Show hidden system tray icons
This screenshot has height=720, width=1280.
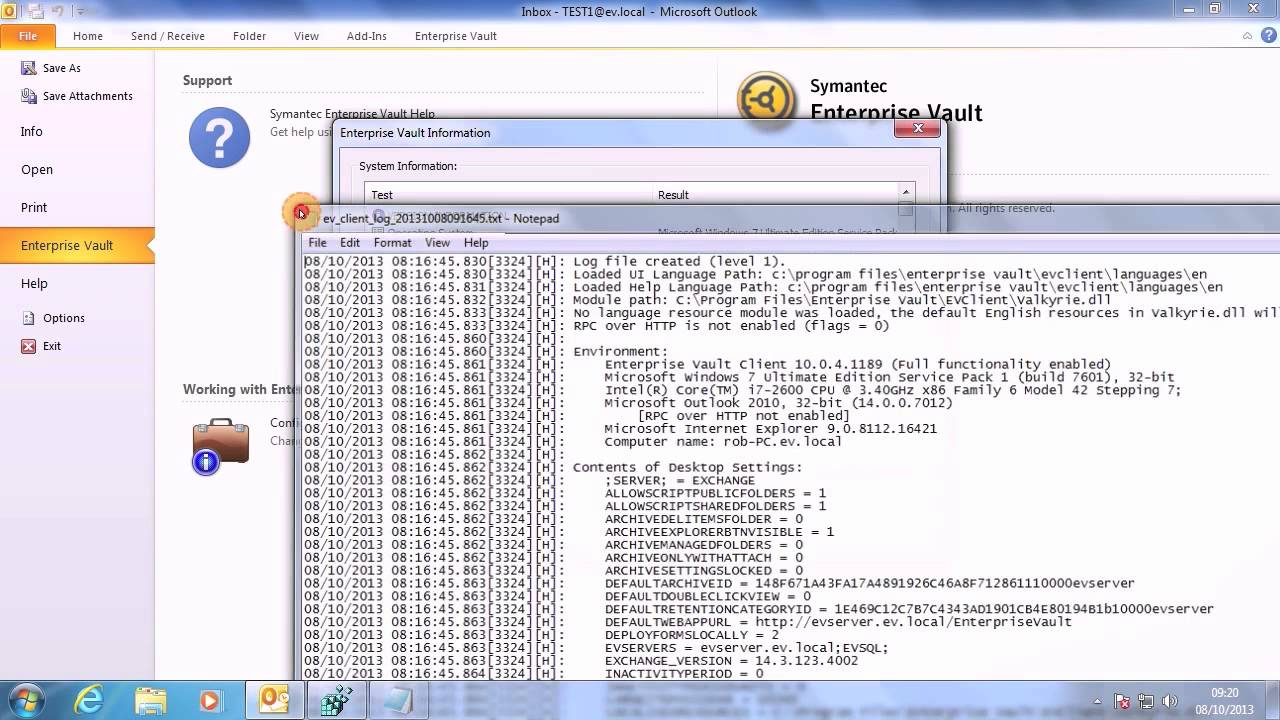click(1098, 701)
